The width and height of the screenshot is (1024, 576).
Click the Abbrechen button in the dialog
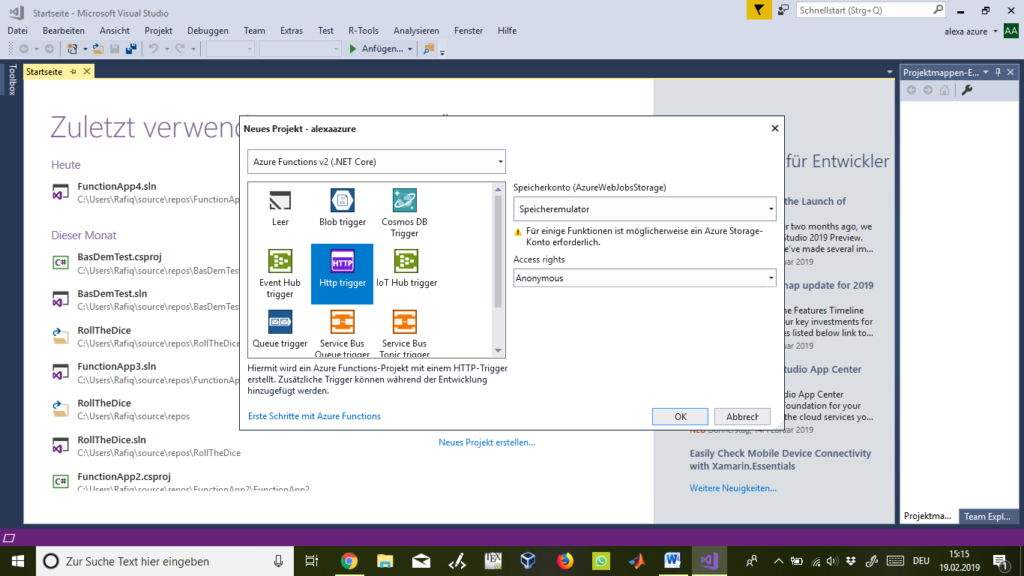point(742,417)
